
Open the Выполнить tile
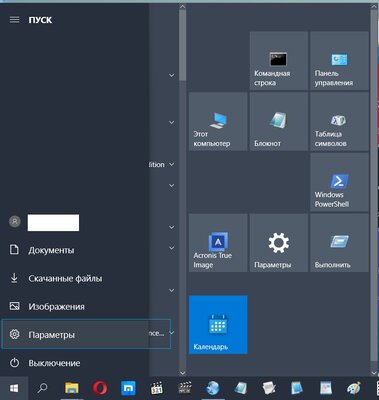(339, 243)
